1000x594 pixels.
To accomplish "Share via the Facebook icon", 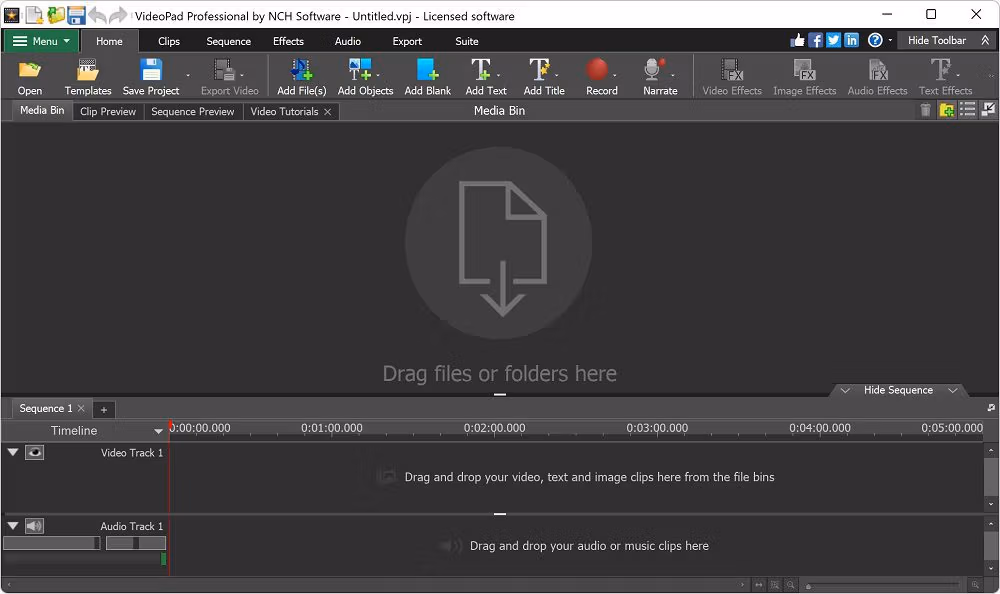I will [815, 40].
